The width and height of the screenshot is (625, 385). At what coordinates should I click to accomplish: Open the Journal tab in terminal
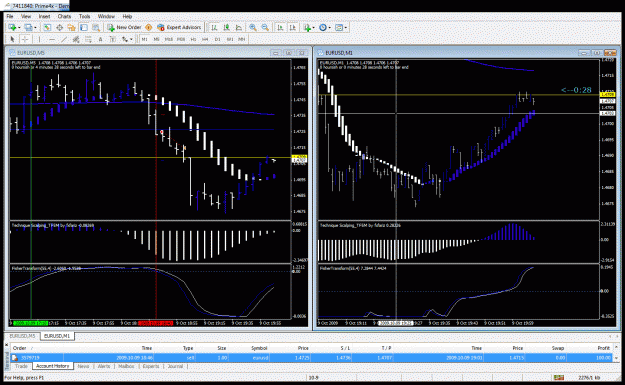(175, 366)
